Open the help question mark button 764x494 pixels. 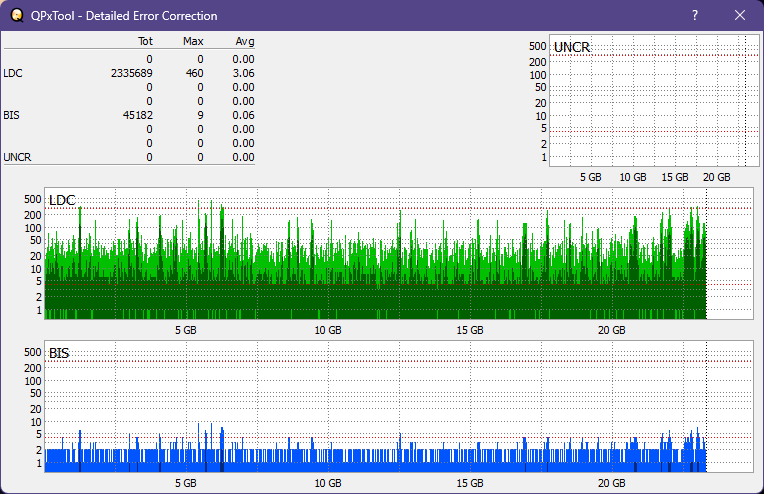coord(695,15)
